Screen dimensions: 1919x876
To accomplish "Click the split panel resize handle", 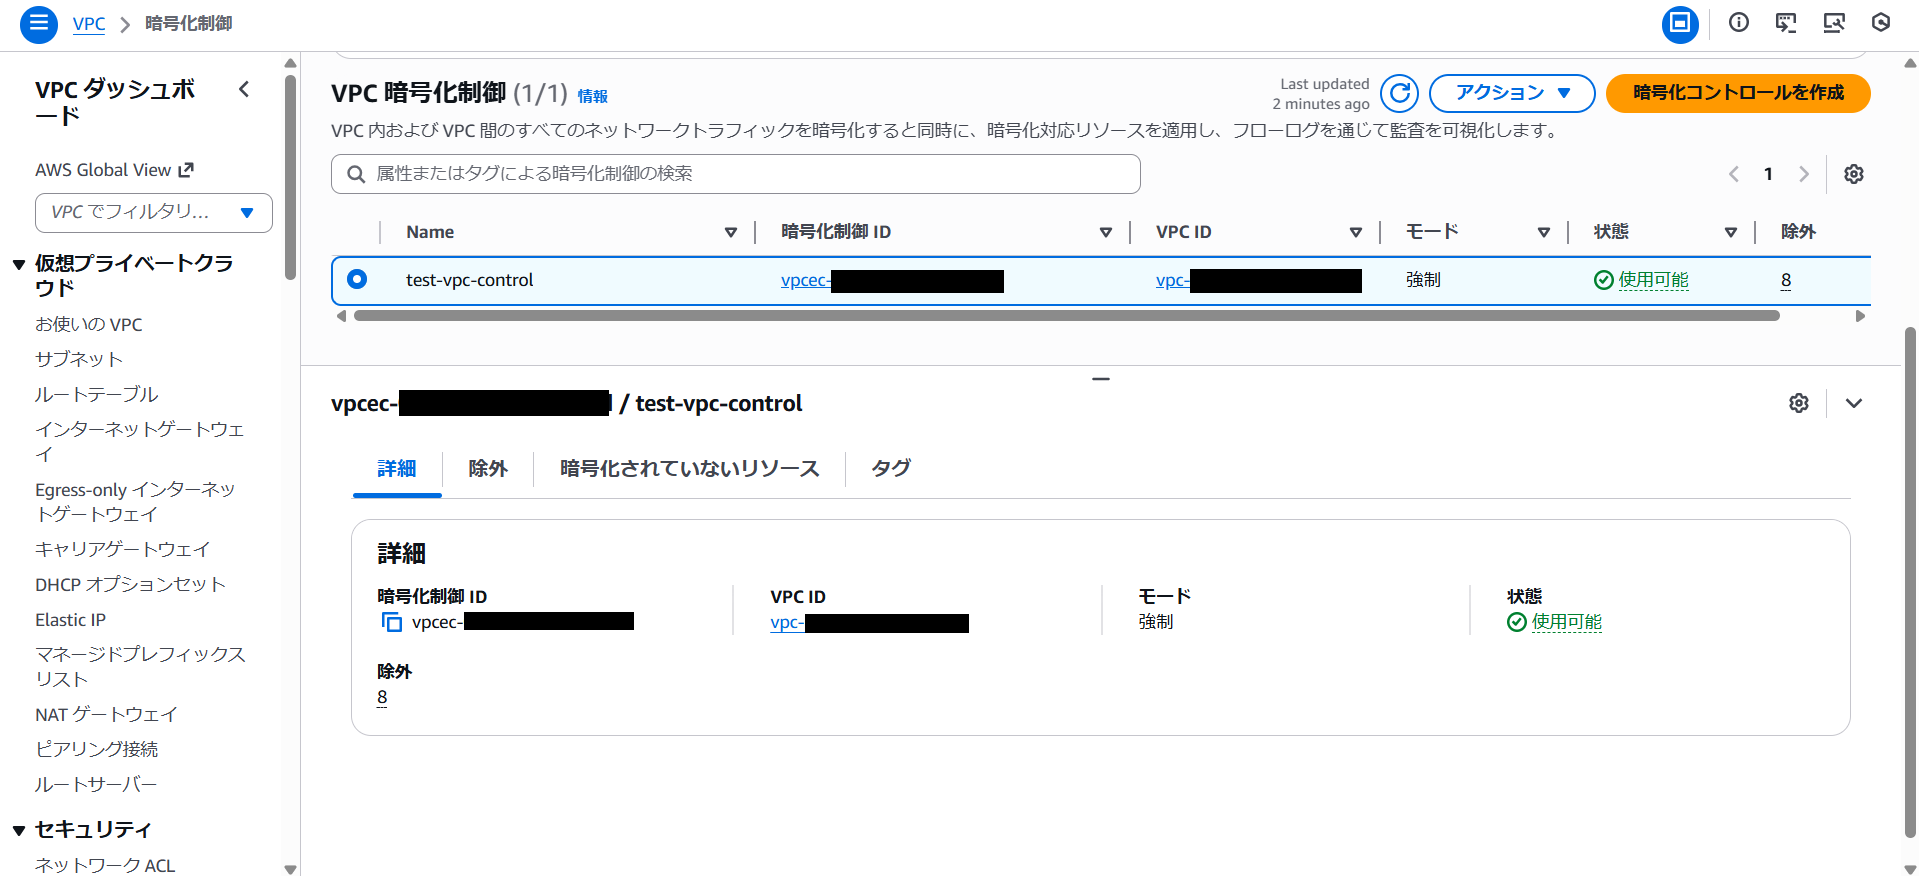I will [x=1101, y=379].
